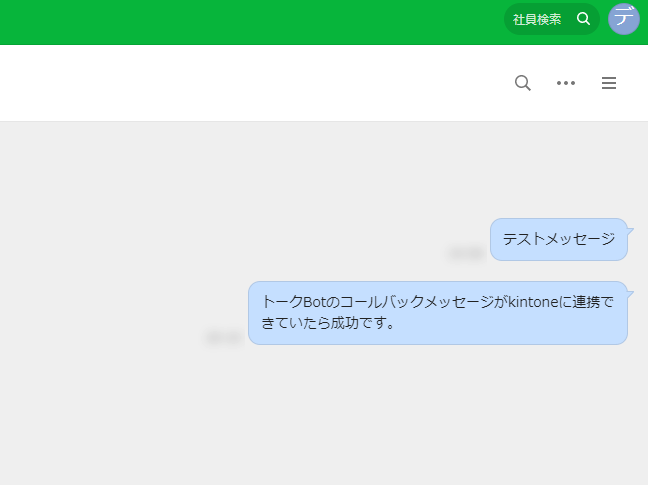648x485 pixels.
Task: Click the 社員検索 label text
Action: [x=537, y=19]
